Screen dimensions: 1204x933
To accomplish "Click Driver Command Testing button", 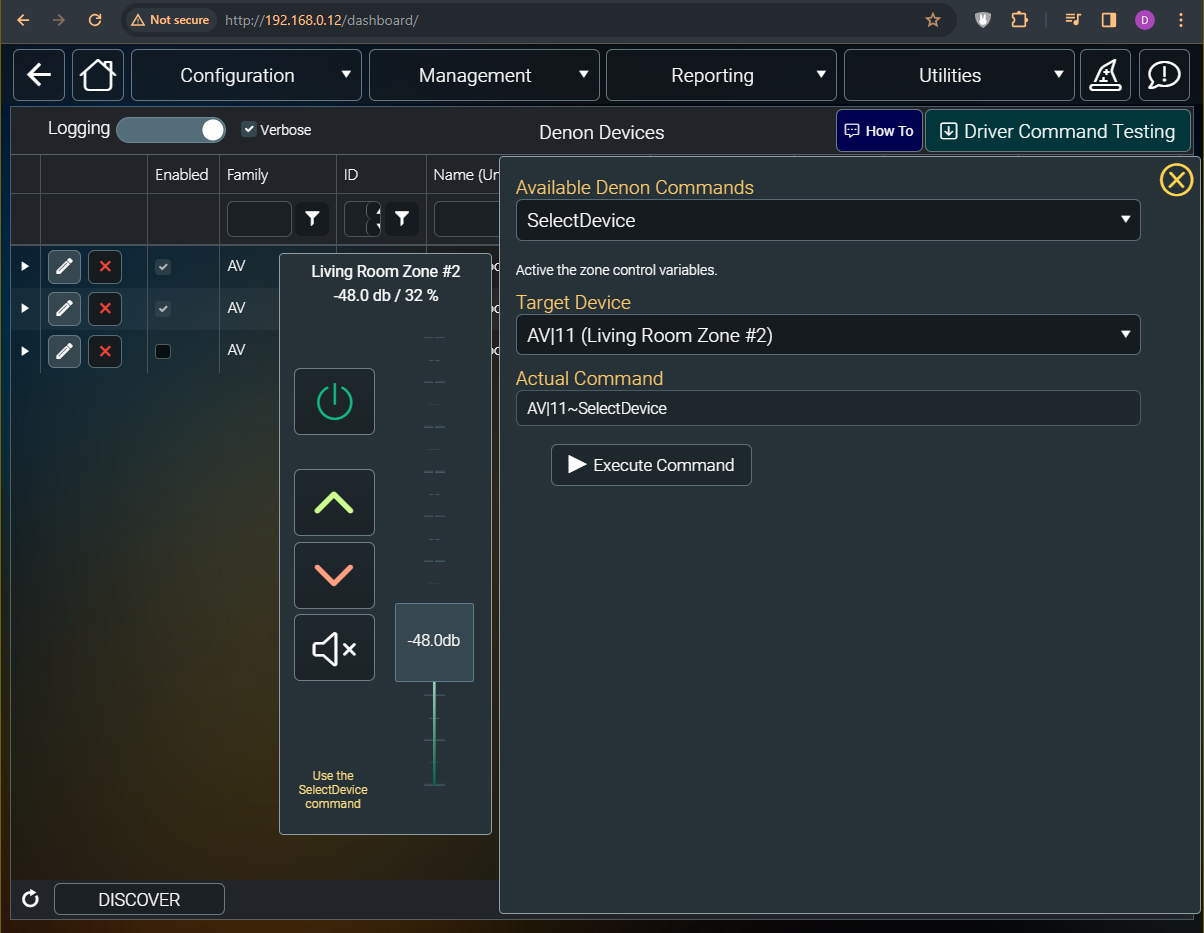I will click(1058, 131).
